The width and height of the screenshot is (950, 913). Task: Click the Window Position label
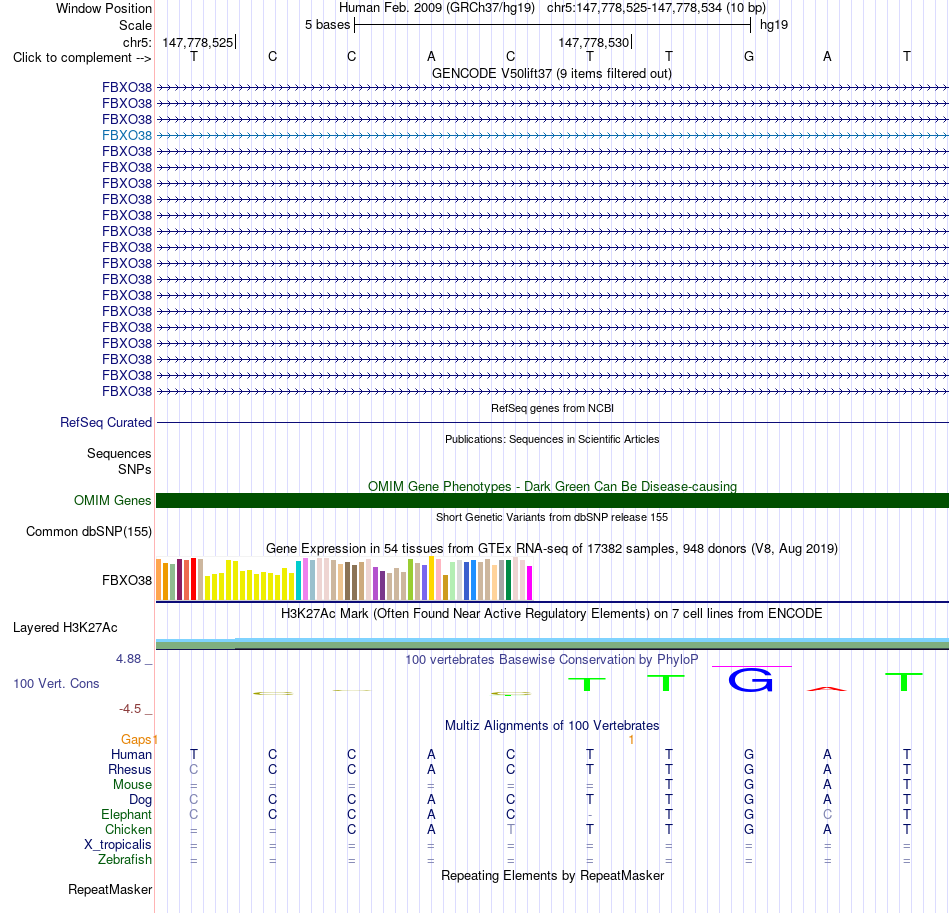point(104,8)
